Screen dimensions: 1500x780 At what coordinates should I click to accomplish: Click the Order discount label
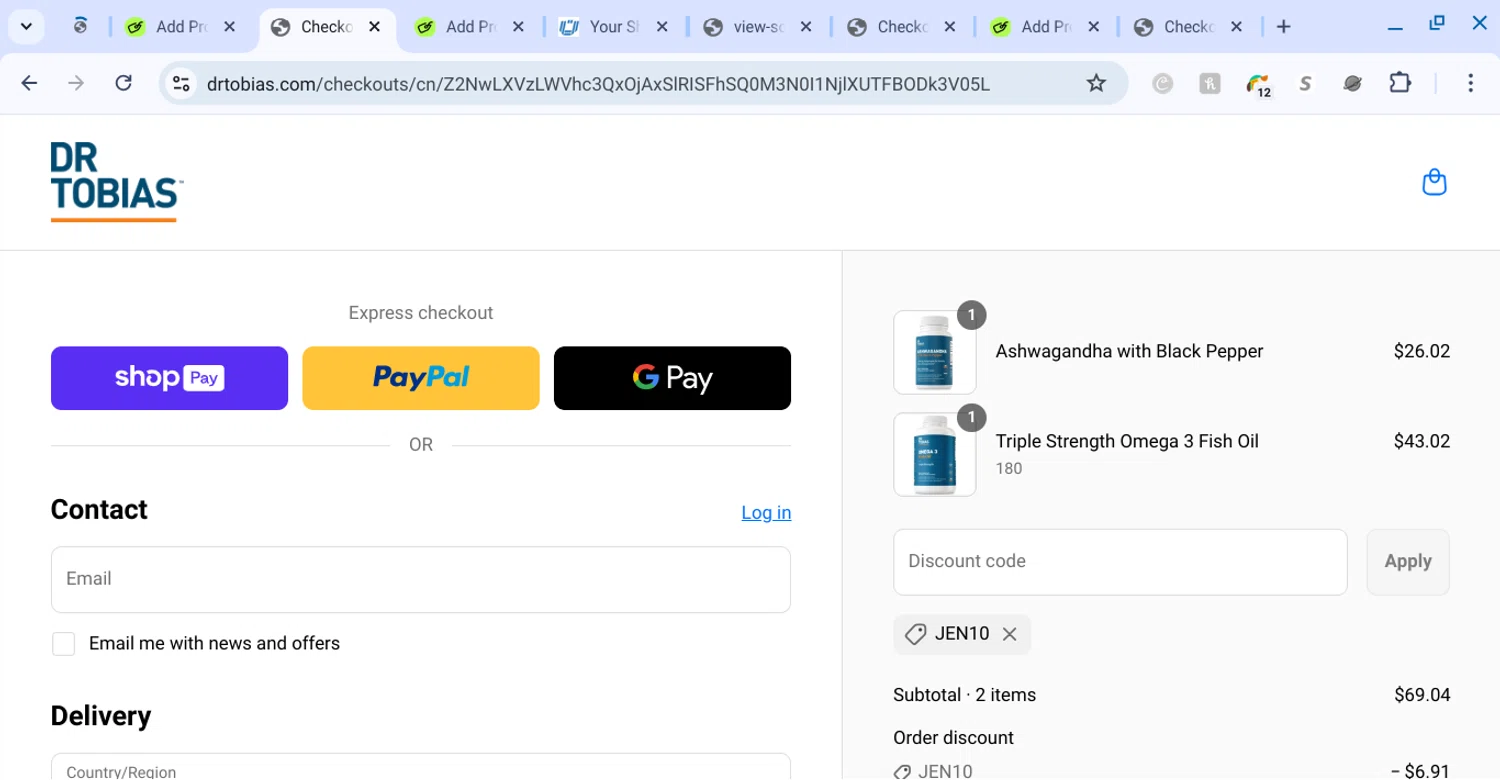coord(953,738)
